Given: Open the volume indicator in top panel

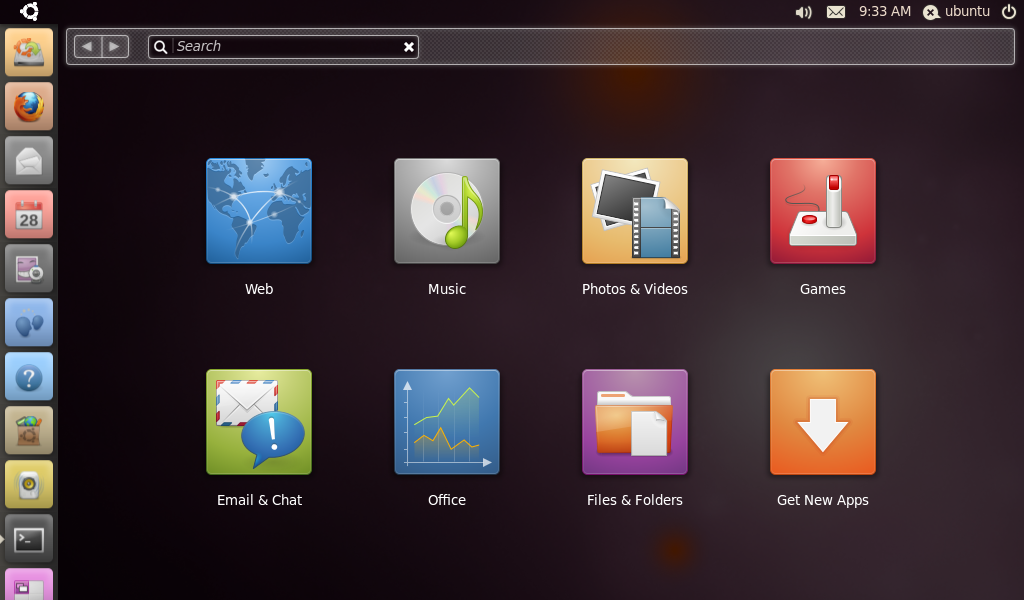Looking at the screenshot, I should click(803, 12).
